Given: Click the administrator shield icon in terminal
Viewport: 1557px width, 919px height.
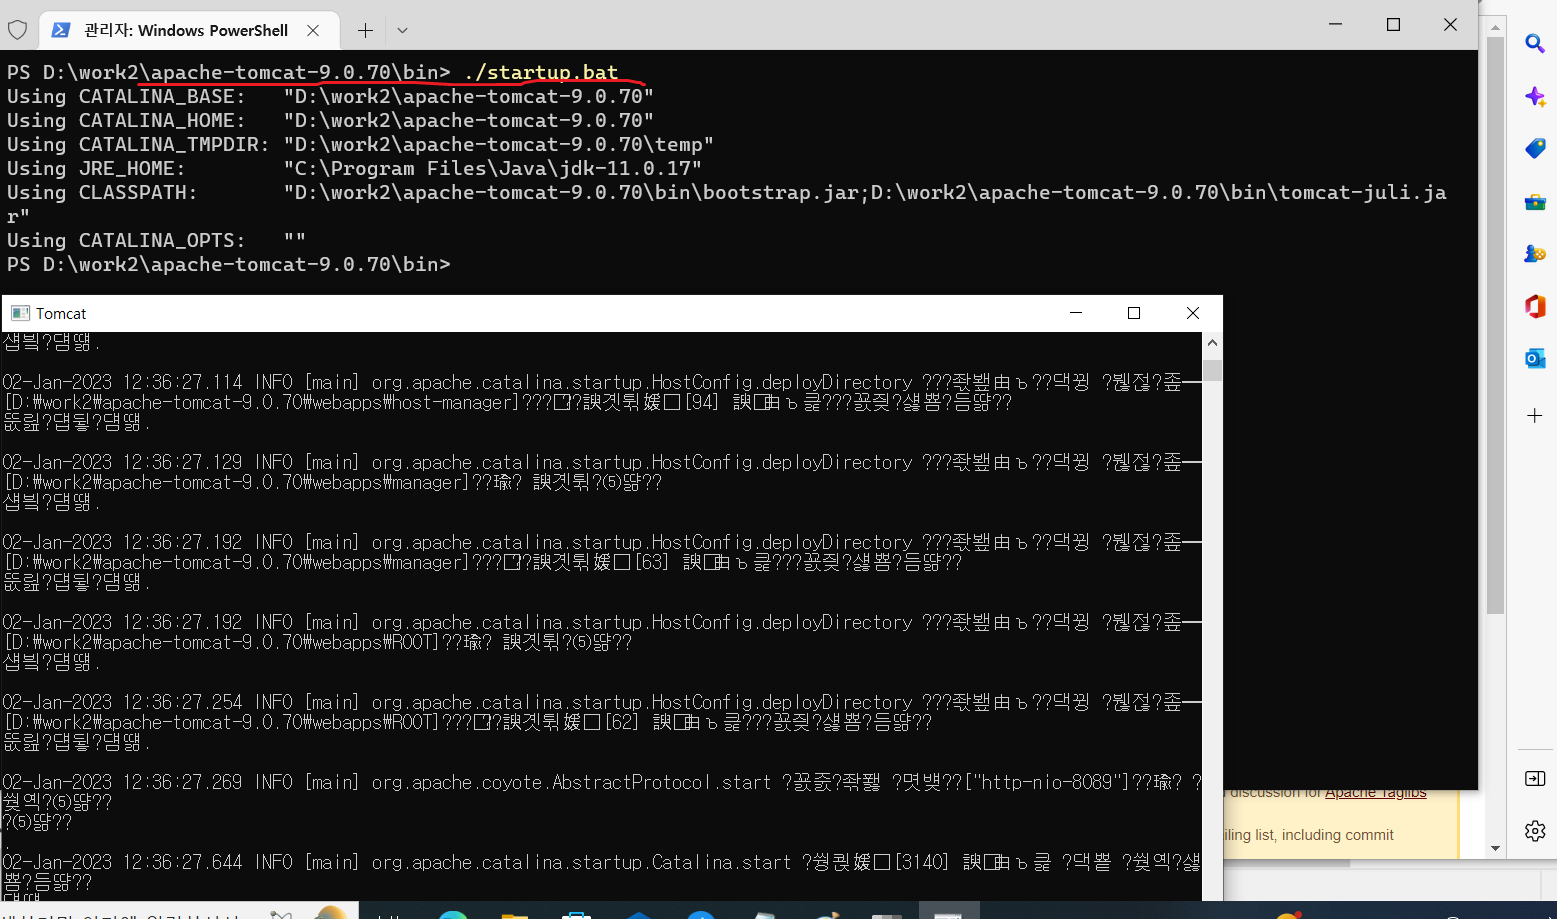Looking at the screenshot, I should click(17, 30).
